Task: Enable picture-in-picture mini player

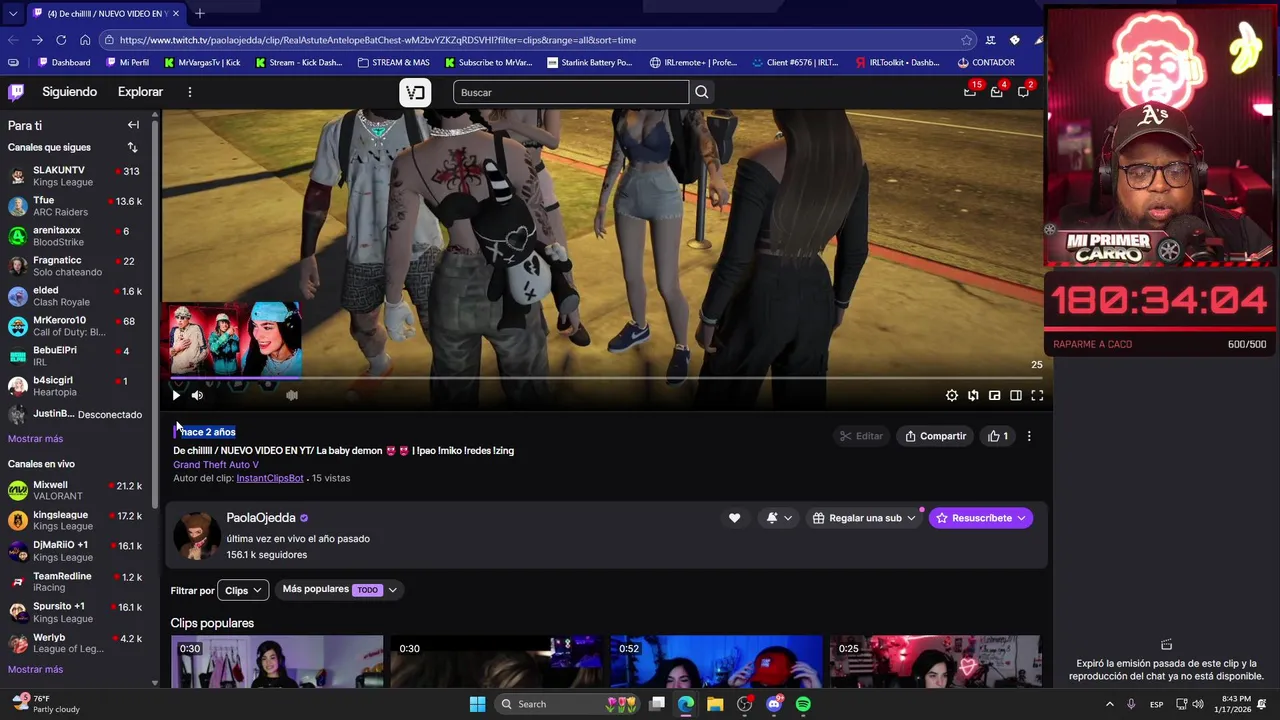Action: (994, 395)
